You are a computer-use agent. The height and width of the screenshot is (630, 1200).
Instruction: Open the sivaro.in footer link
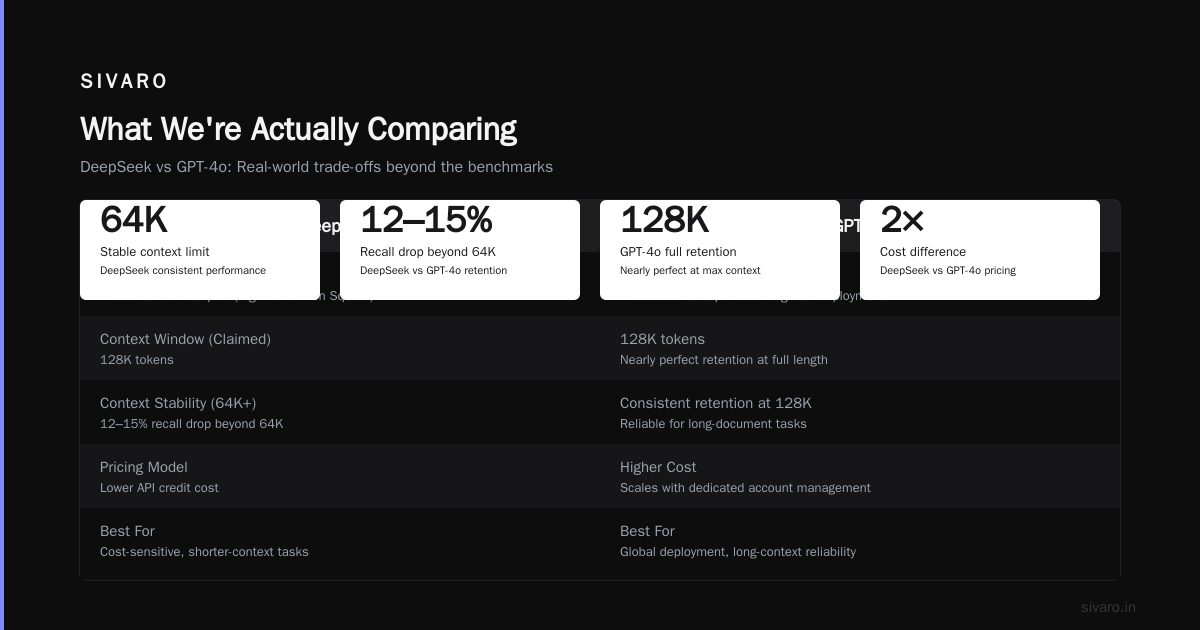point(1108,607)
